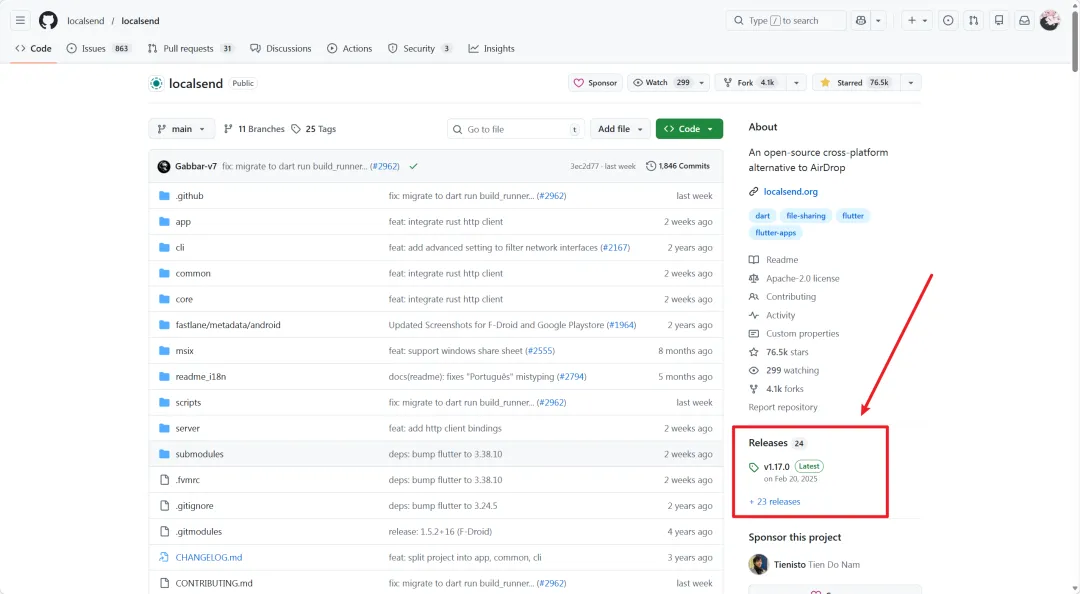Open the common folder icon
Image resolution: width=1080 pixels, height=594 pixels.
coord(164,274)
